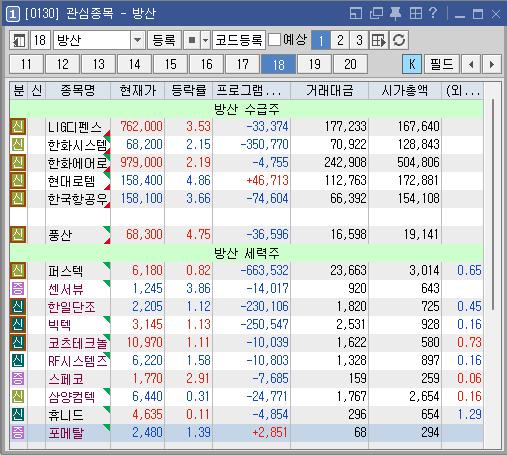Viewport: 507px width, 455px height.
Task: Select the 한국항공우 stock name
Action: coord(77,199)
